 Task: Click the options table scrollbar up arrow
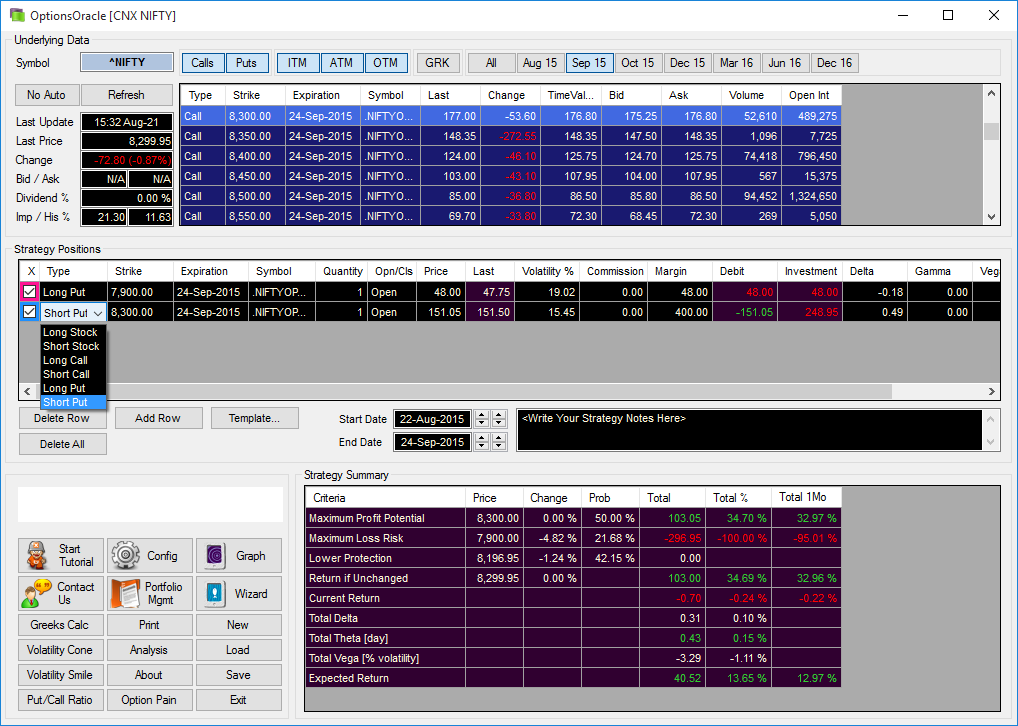pyautogui.click(x=991, y=93)
